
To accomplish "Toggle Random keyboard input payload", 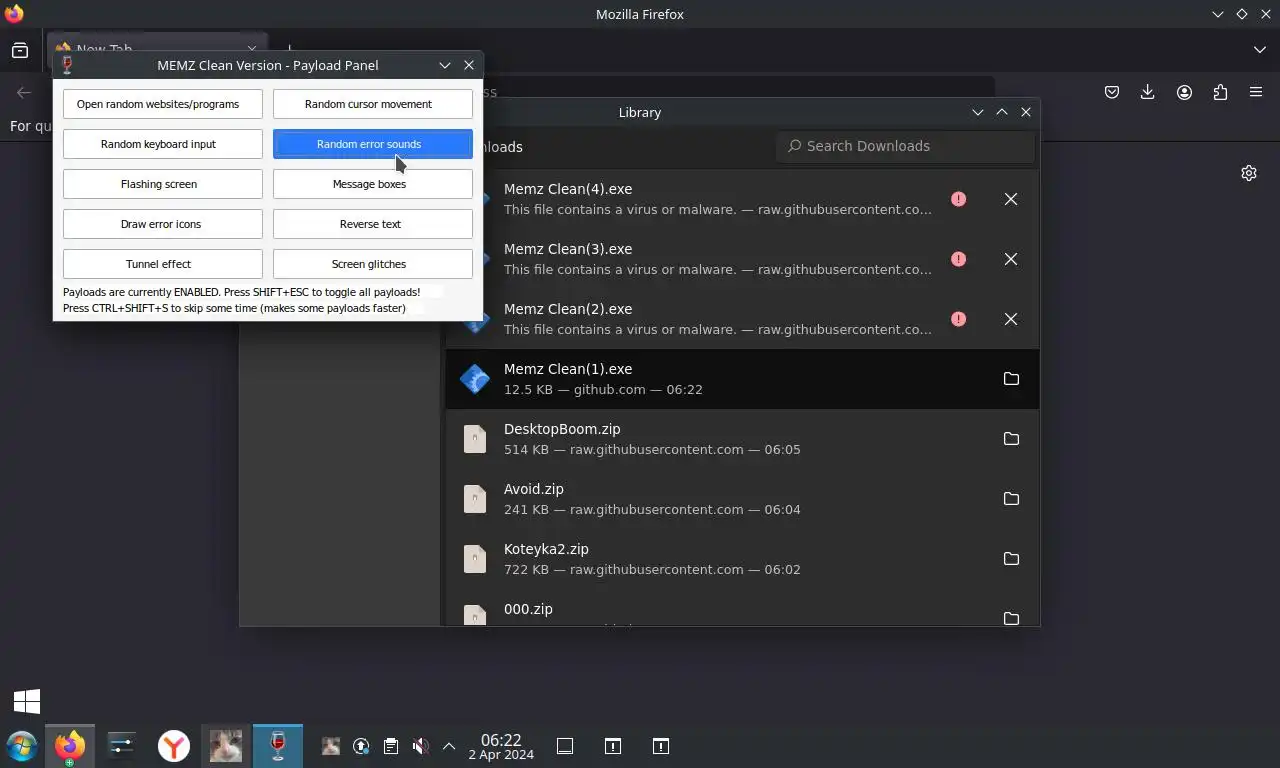I will pos(163,144).
